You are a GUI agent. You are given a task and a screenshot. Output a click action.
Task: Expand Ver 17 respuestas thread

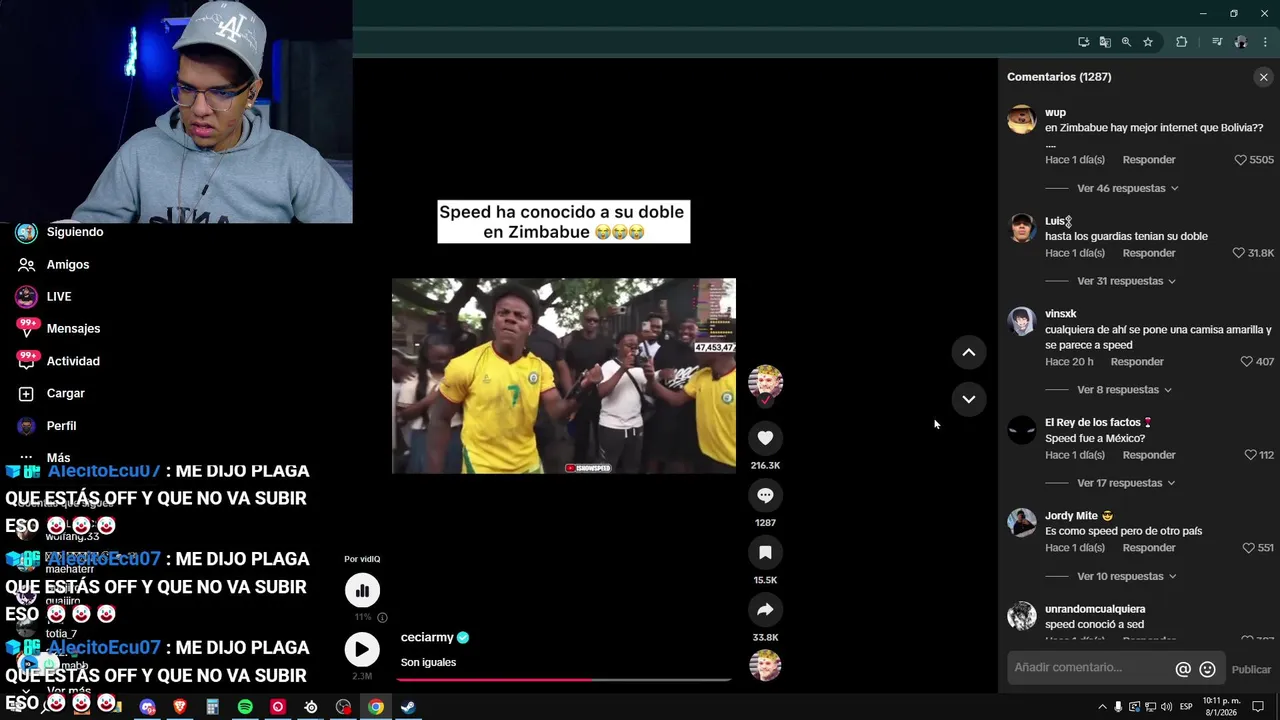pyautogui.click(x=1126, y=483)
